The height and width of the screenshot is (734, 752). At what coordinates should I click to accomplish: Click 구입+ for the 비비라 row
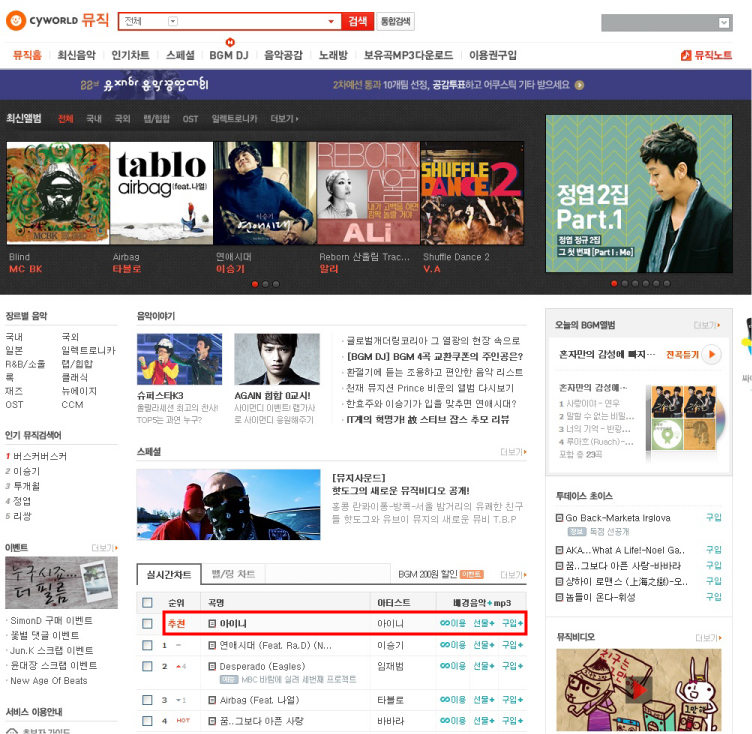[x=512, y=720]
